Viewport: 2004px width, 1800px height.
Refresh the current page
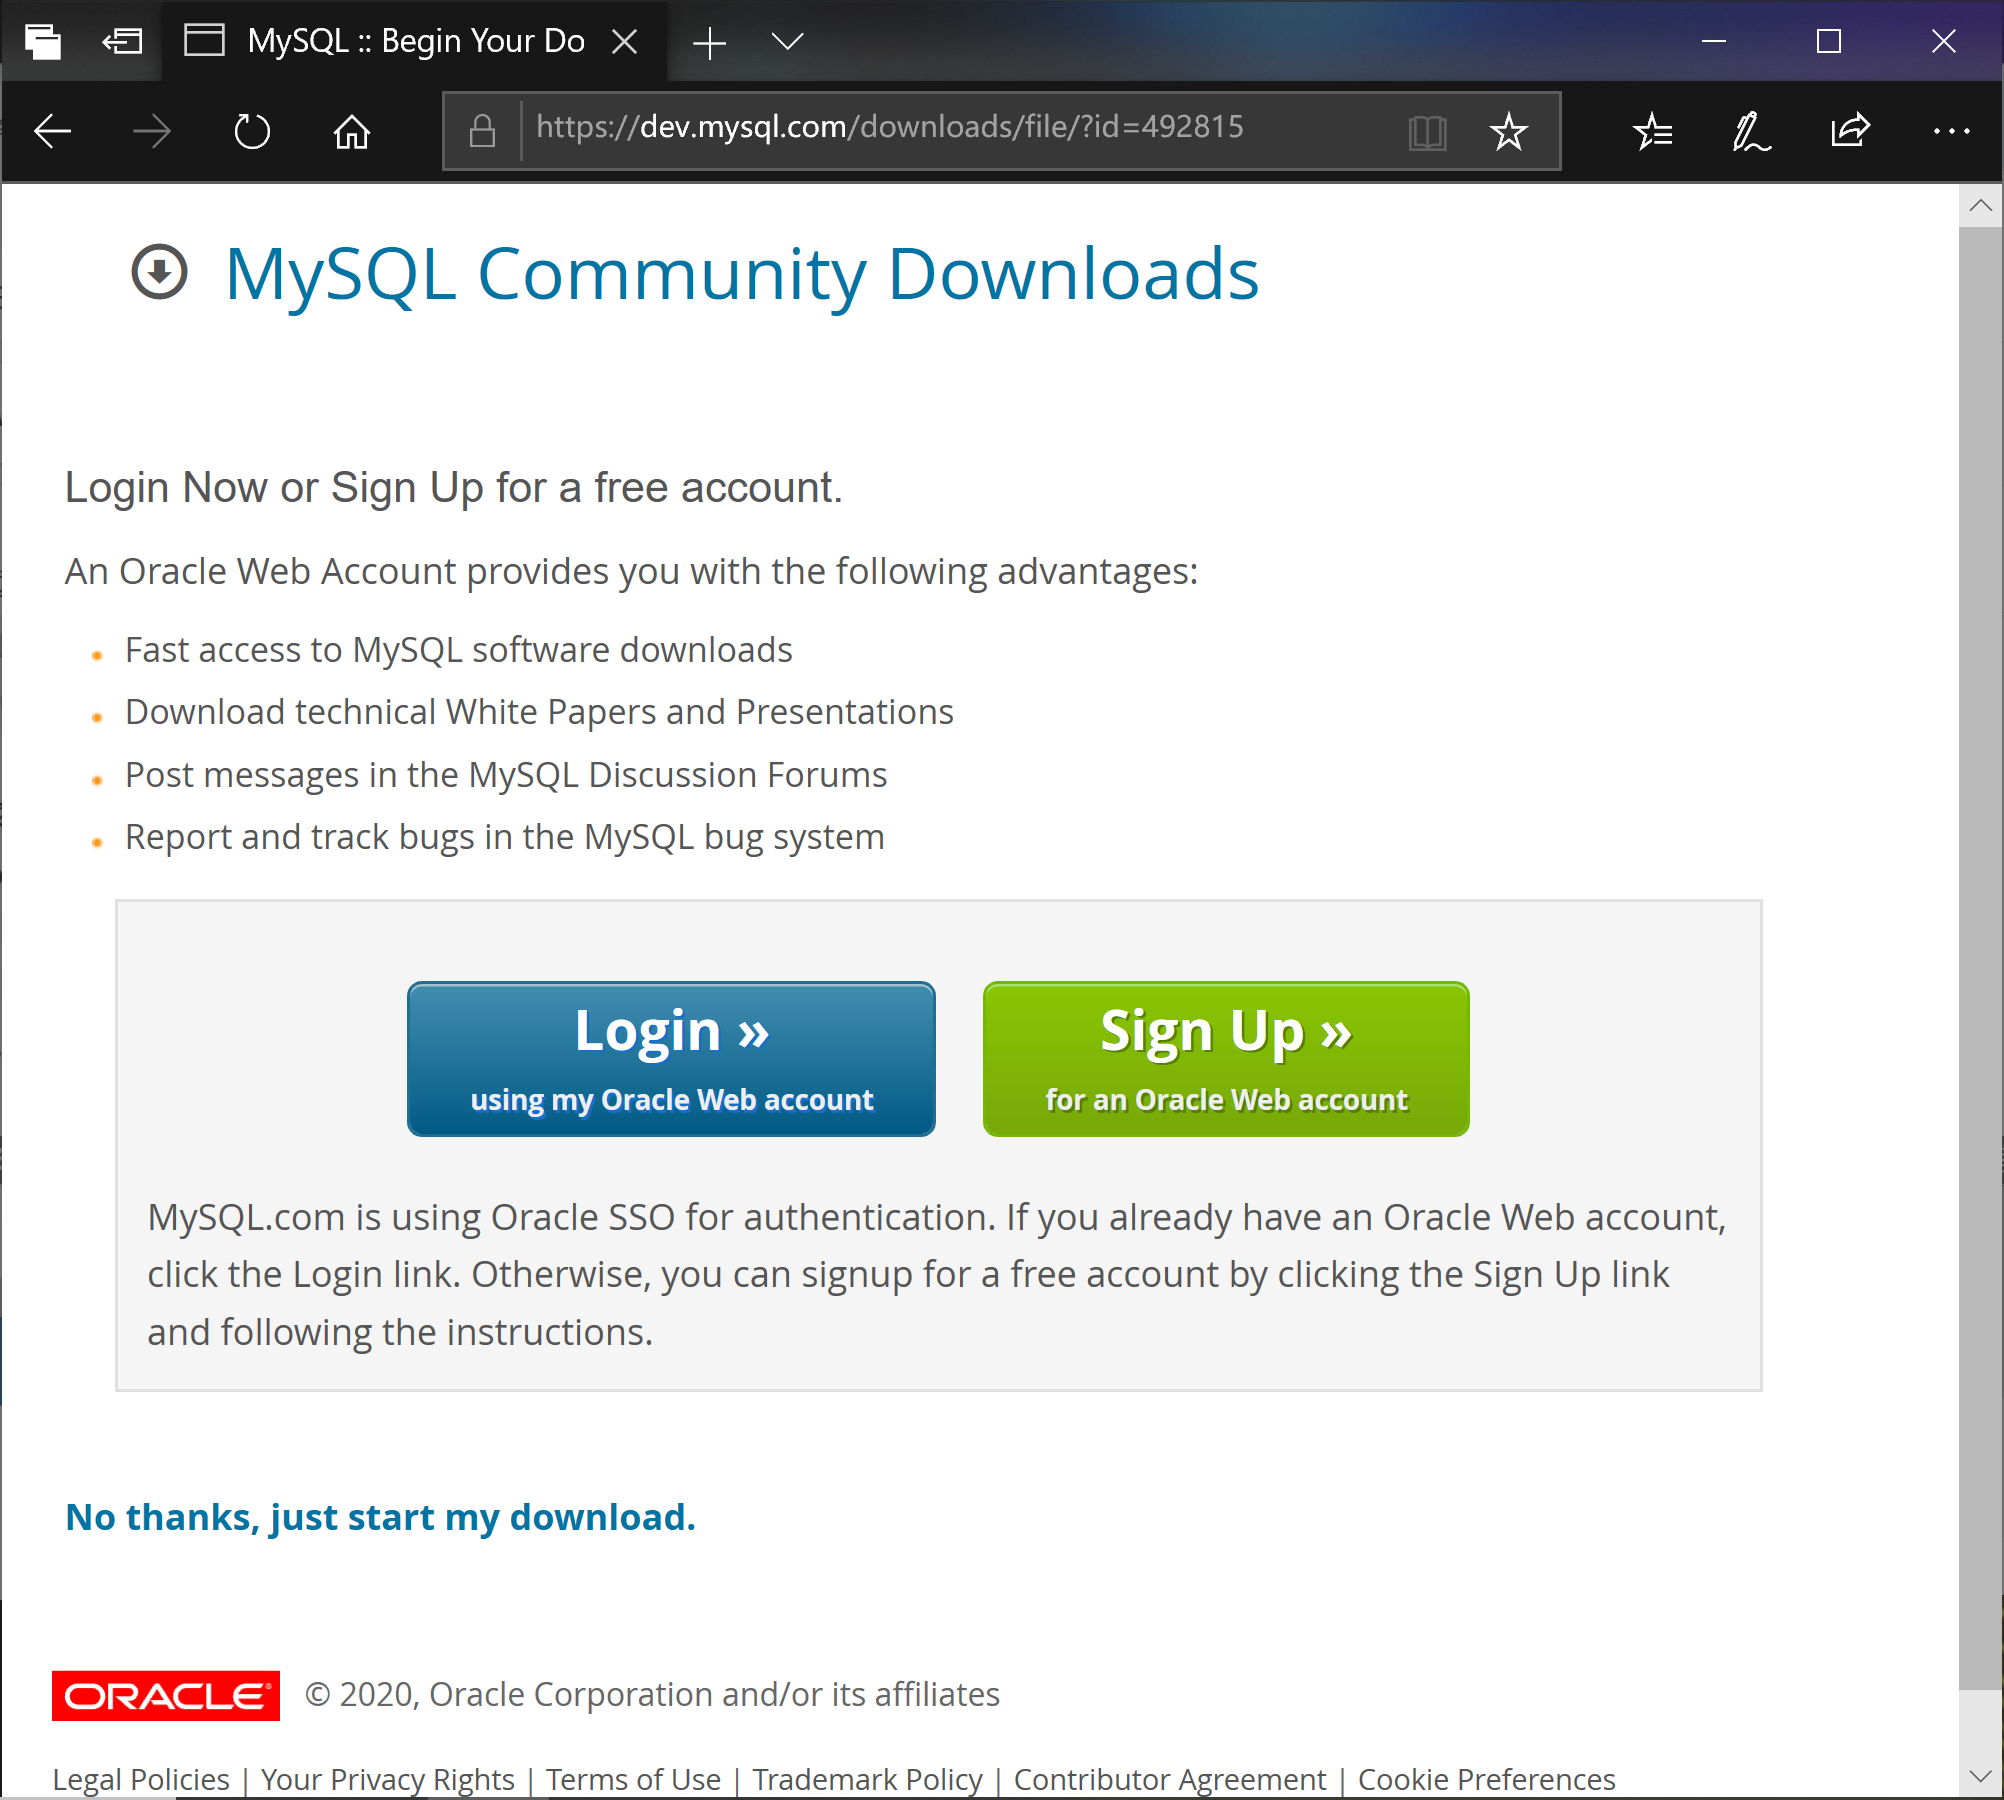[251, 131]
